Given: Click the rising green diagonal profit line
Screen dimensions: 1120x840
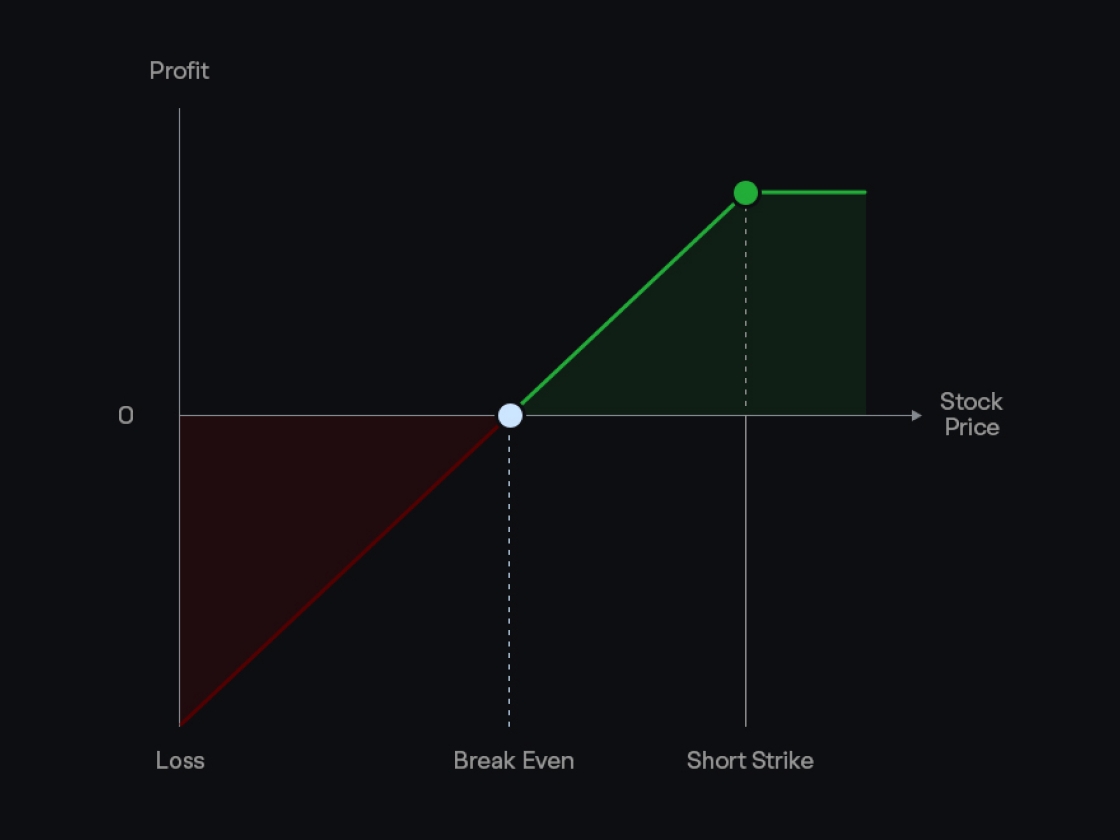Looking at the screenshot, I should 628,303.
